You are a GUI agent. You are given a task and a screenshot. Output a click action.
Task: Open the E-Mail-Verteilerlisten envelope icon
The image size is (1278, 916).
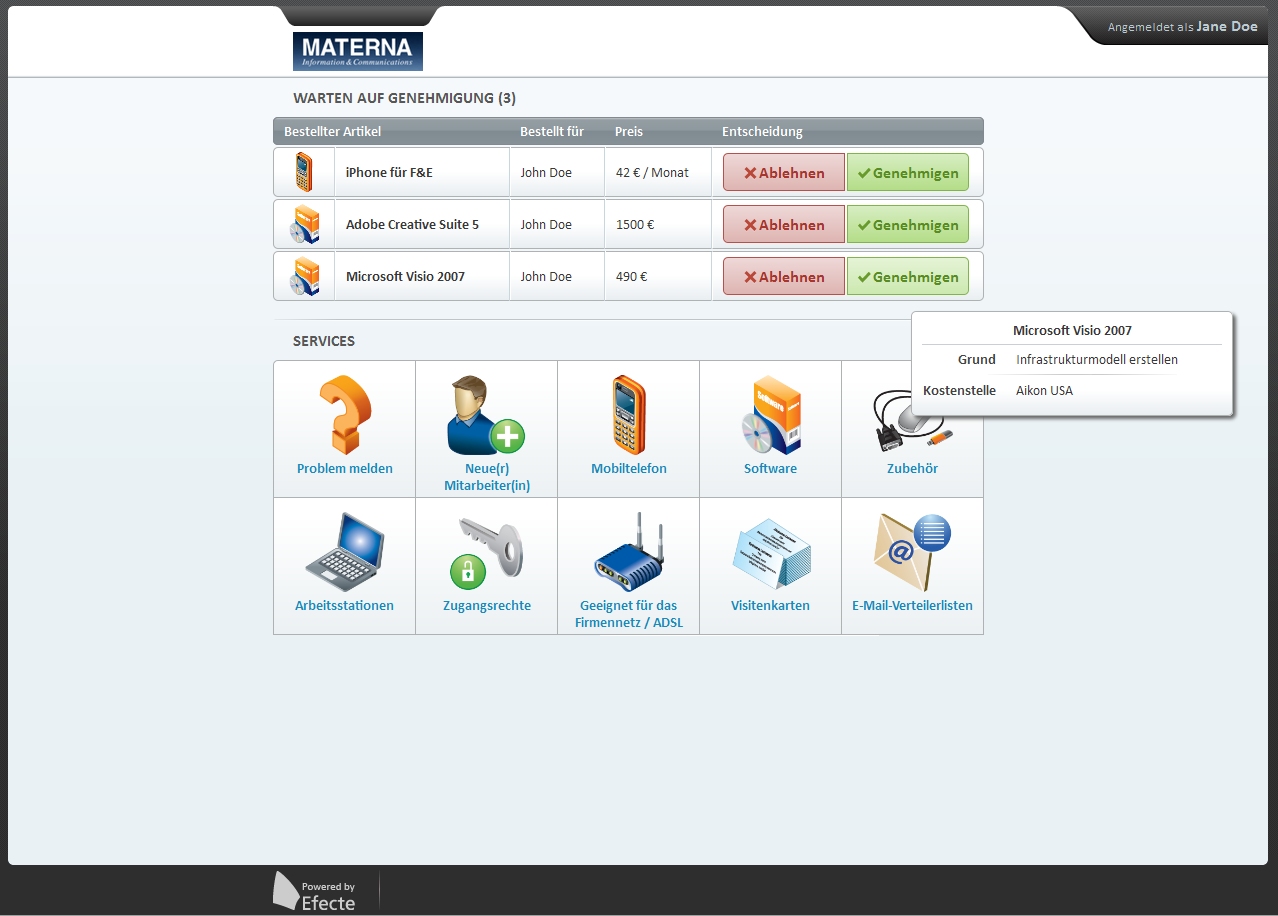tap(913, 551)
